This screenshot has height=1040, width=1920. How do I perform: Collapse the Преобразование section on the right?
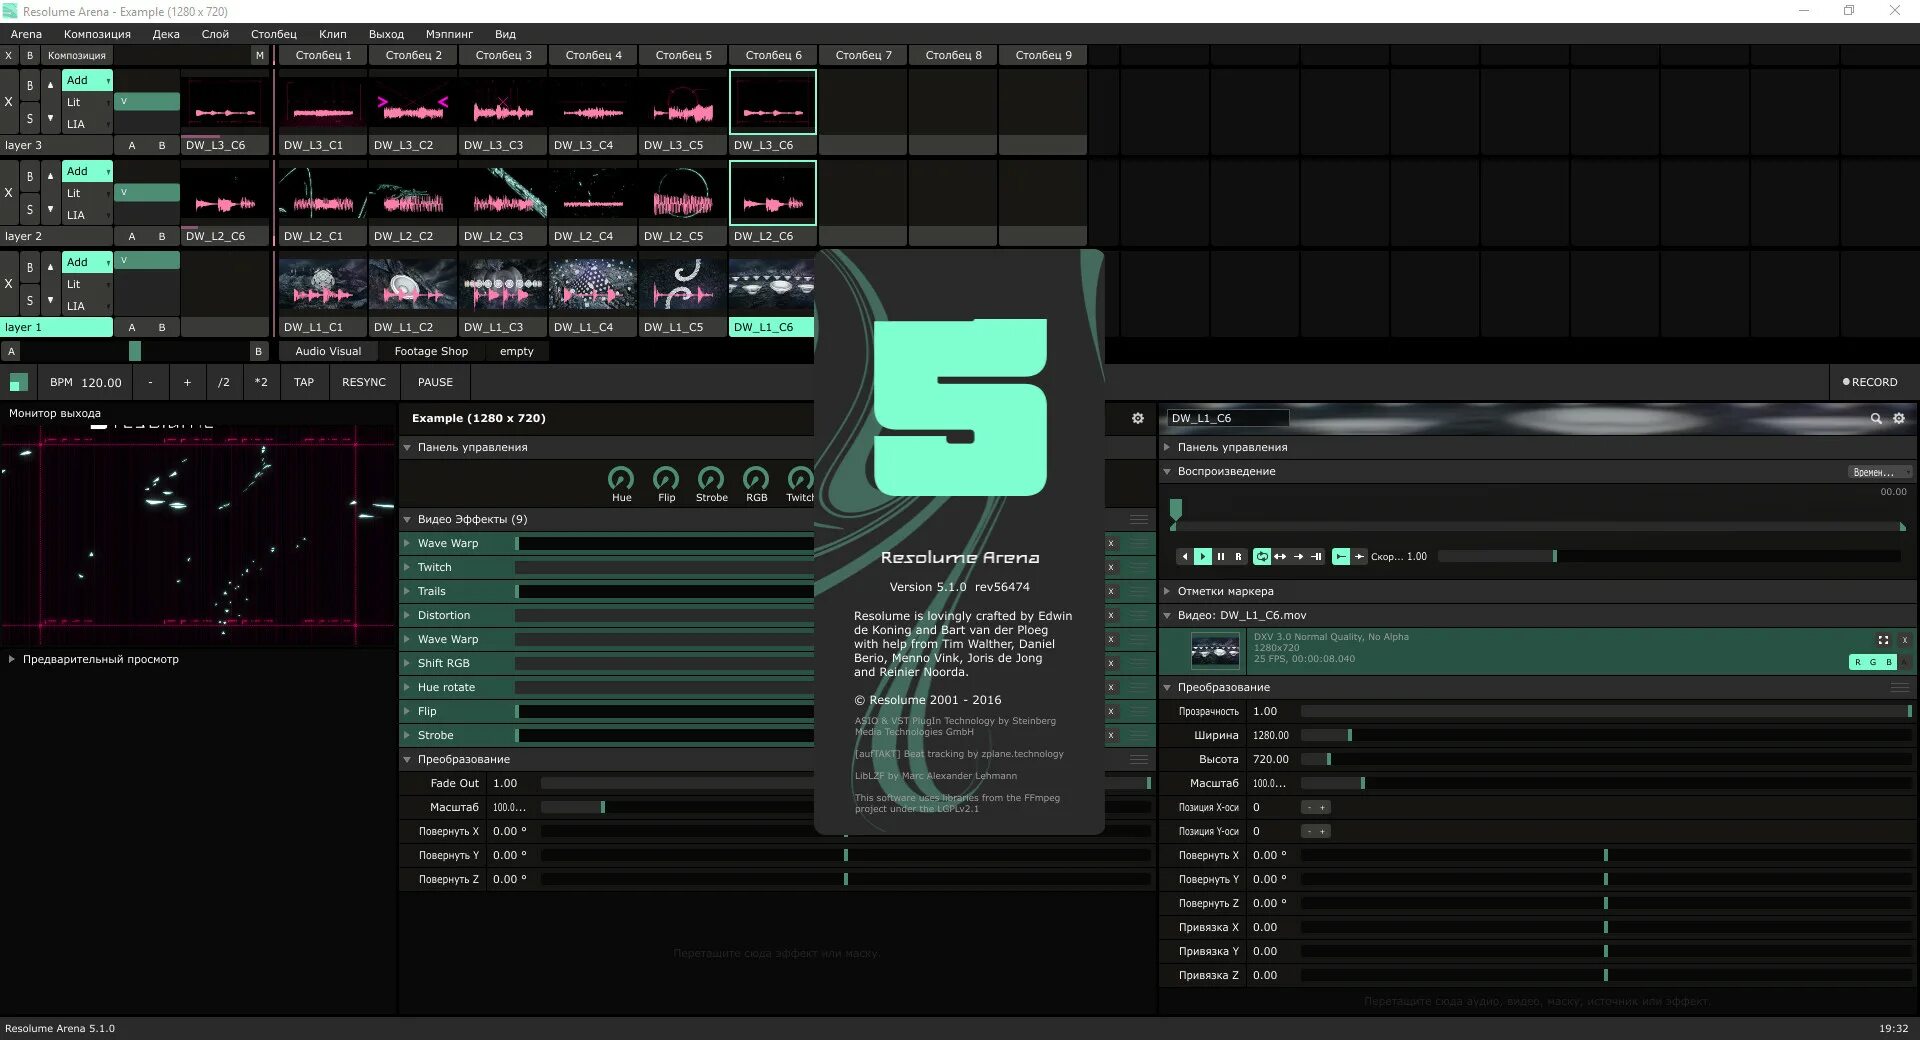1167,687
